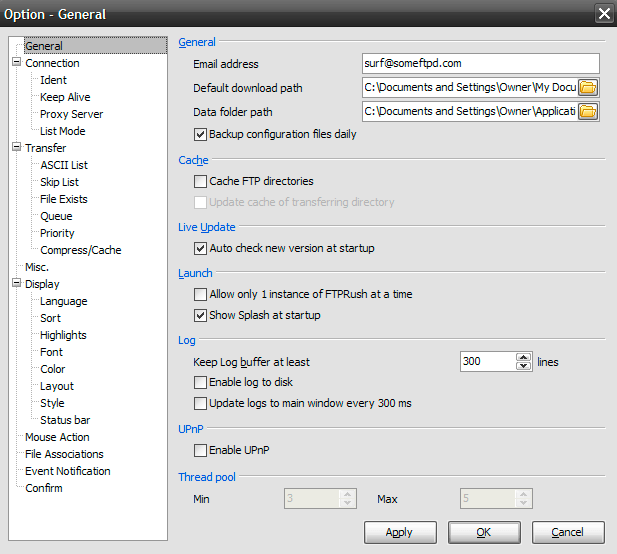617x554 pixels.
Task: Select Confirm in the tree
Action: coord(44,488)
